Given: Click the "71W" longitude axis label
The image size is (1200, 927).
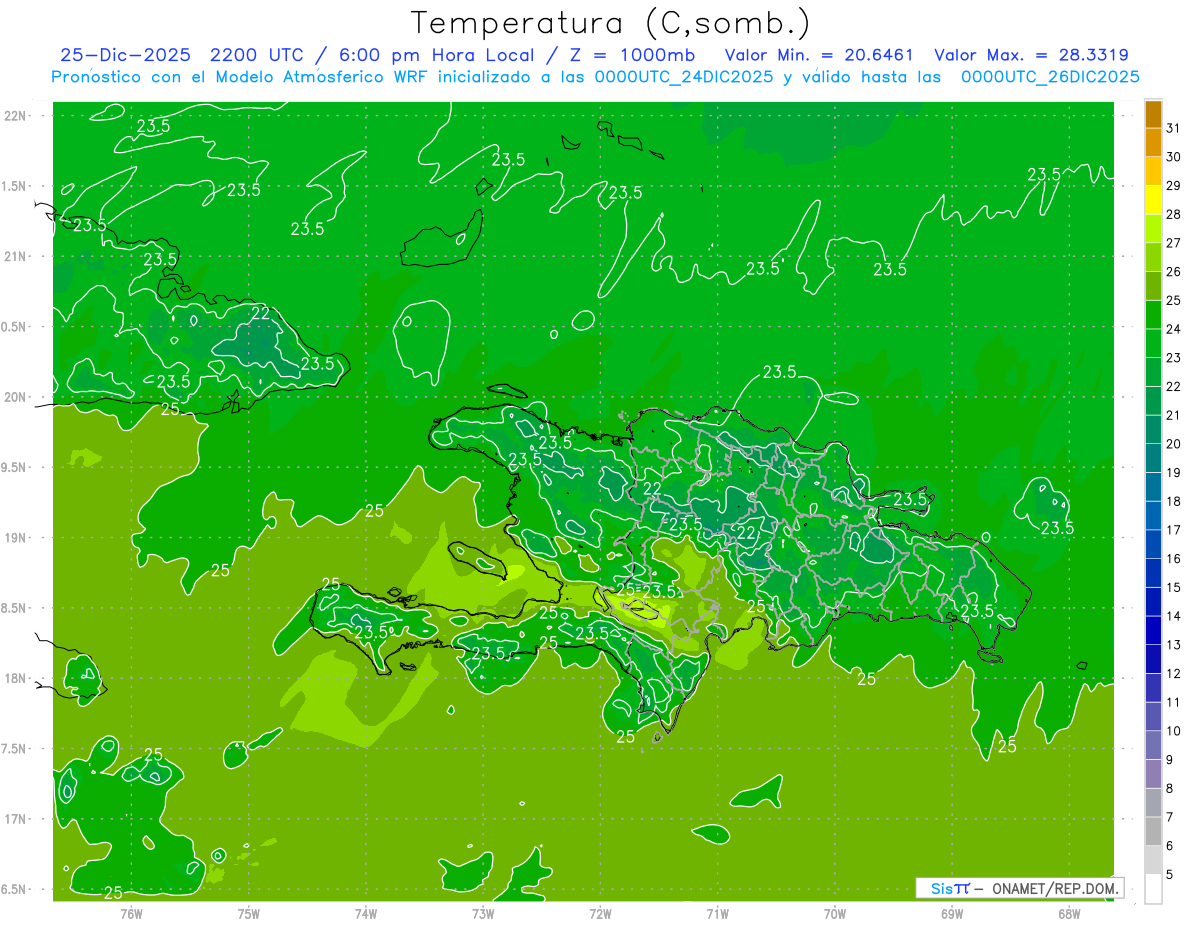Looking at the screenshot, I should click(x=717, y=913).
